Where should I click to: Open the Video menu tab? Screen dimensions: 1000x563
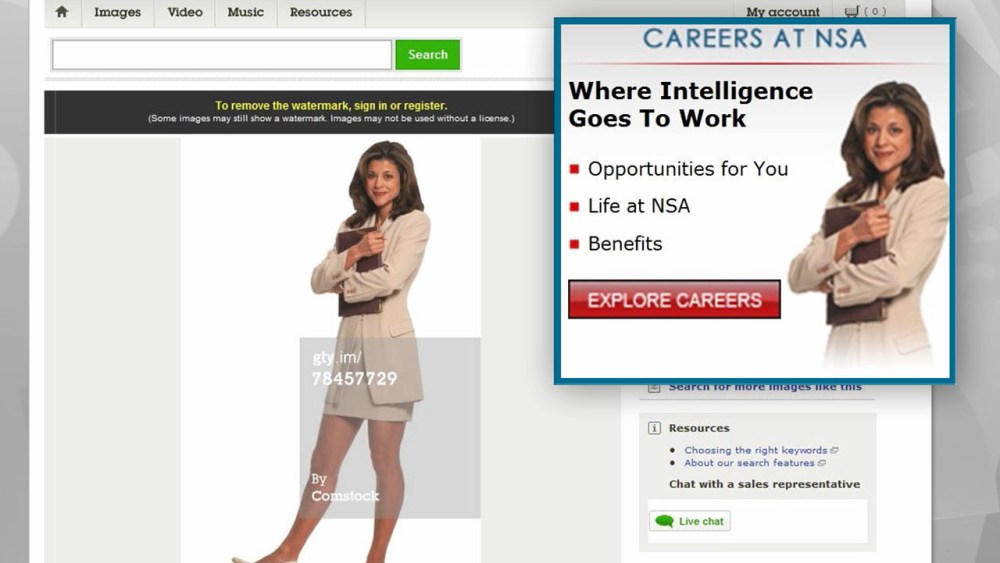pyautogui.click(x=185, y=12)
